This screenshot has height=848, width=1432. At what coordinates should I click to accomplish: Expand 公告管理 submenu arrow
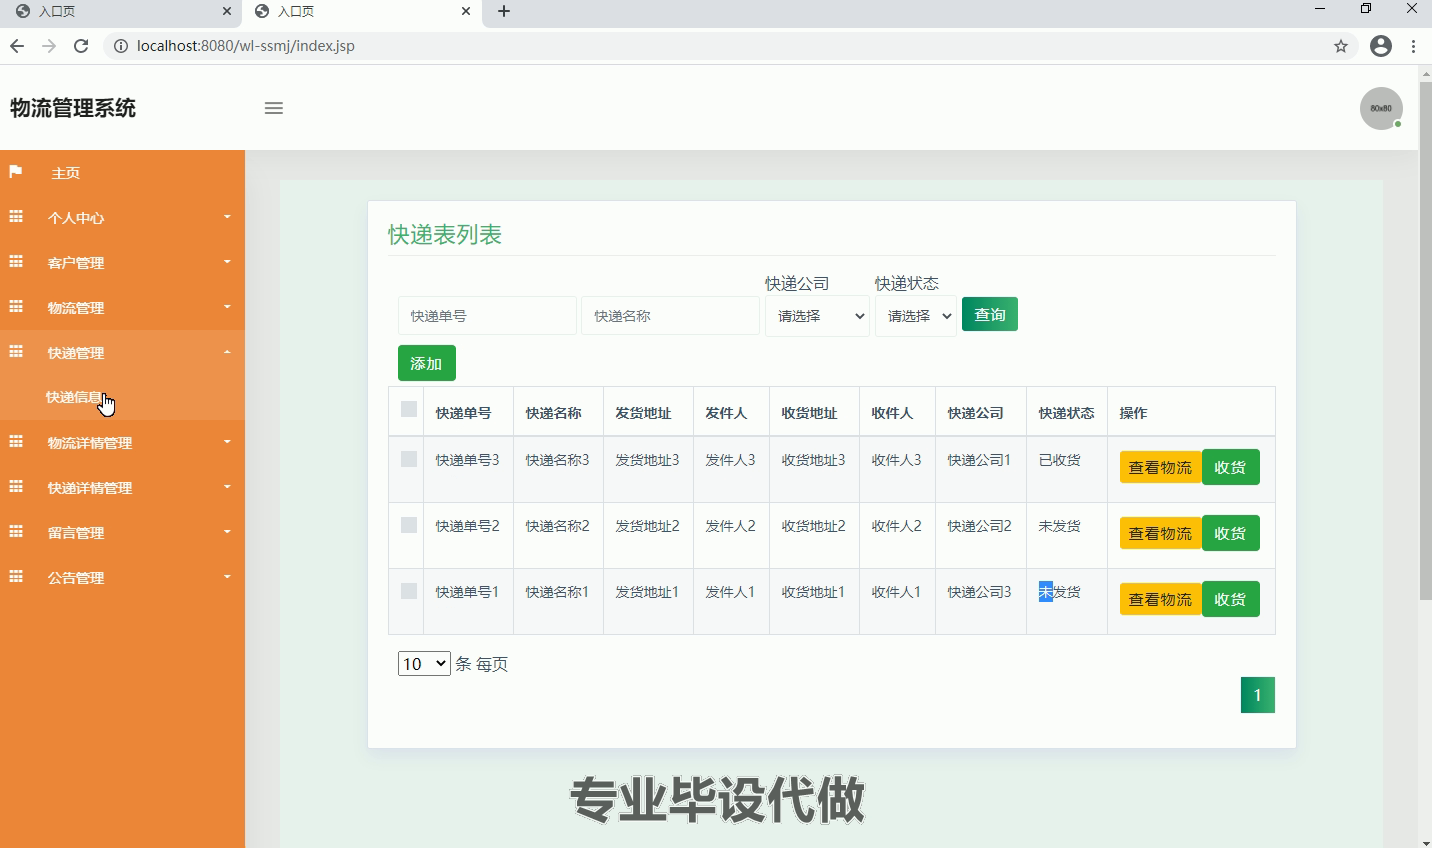[x=227, y=577]
